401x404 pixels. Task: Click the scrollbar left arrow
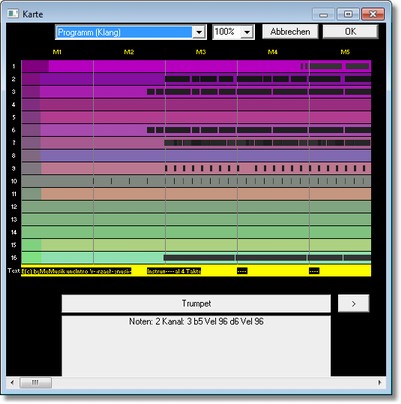(x=12, y=382)
